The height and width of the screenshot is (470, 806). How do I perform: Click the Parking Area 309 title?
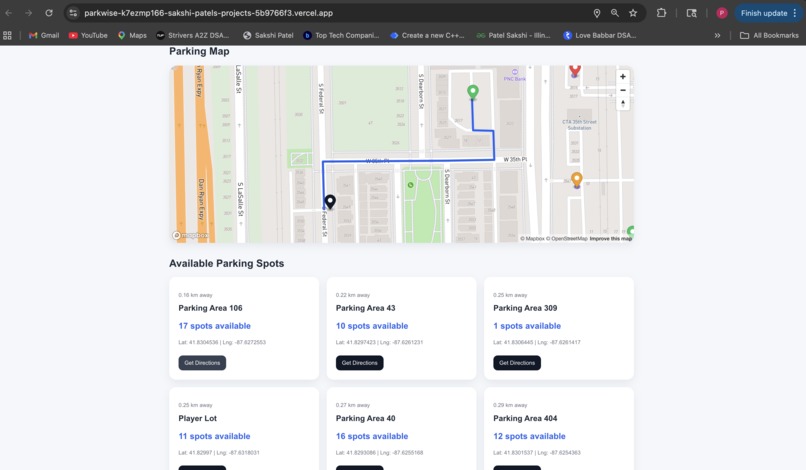point(525,308)
